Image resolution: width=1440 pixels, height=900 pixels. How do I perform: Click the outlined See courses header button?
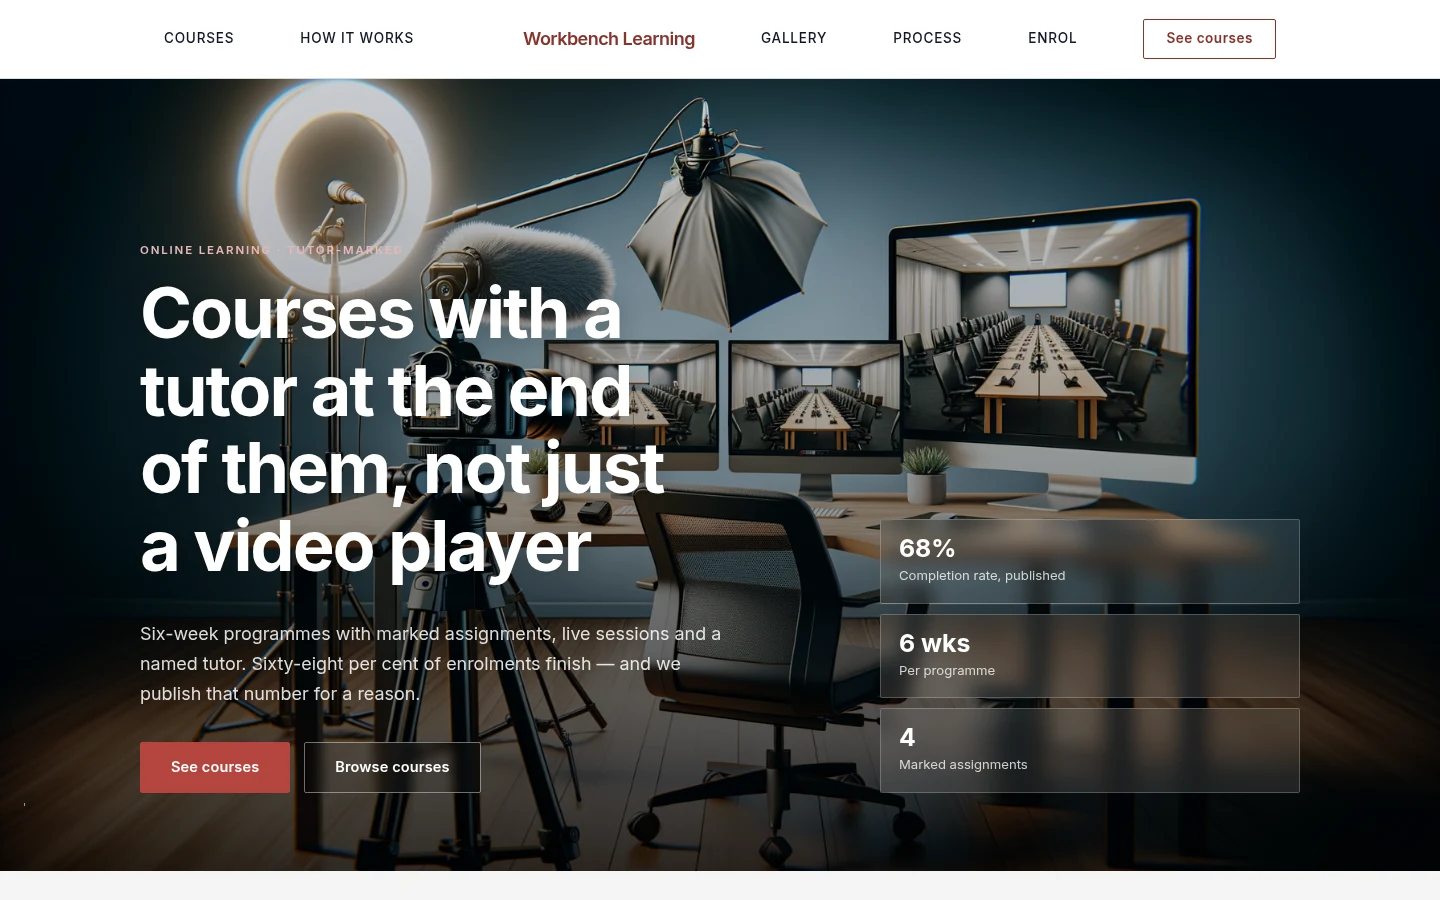pos(1209,39)
